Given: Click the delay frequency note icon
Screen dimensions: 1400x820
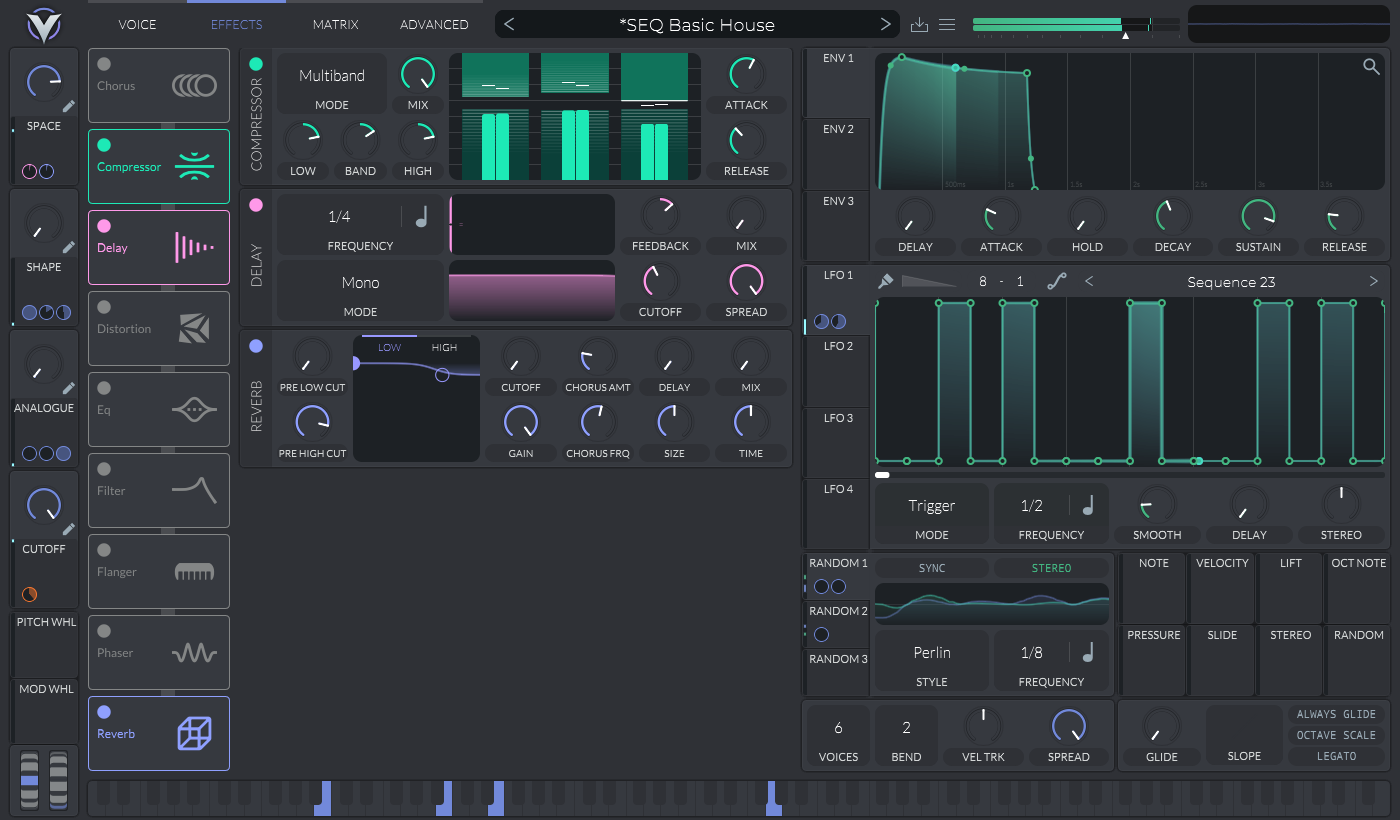Looking at the screenshot, I should tap(422, 217).
